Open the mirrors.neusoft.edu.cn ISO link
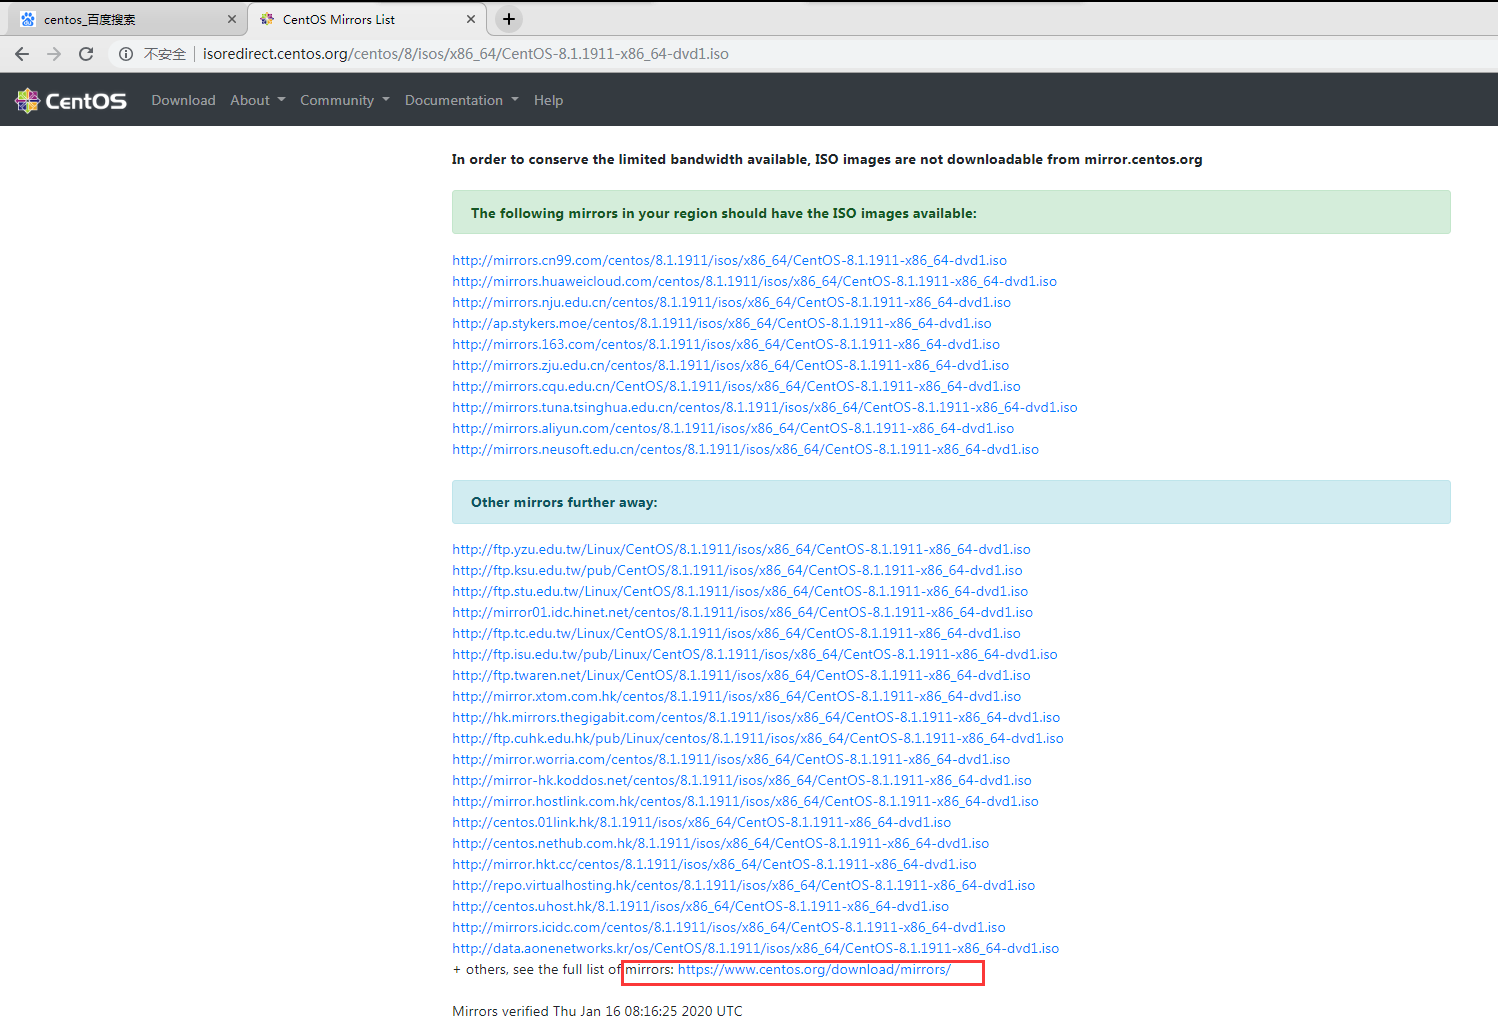This screenshot has height=1034, width=1498. click(745, 449)
